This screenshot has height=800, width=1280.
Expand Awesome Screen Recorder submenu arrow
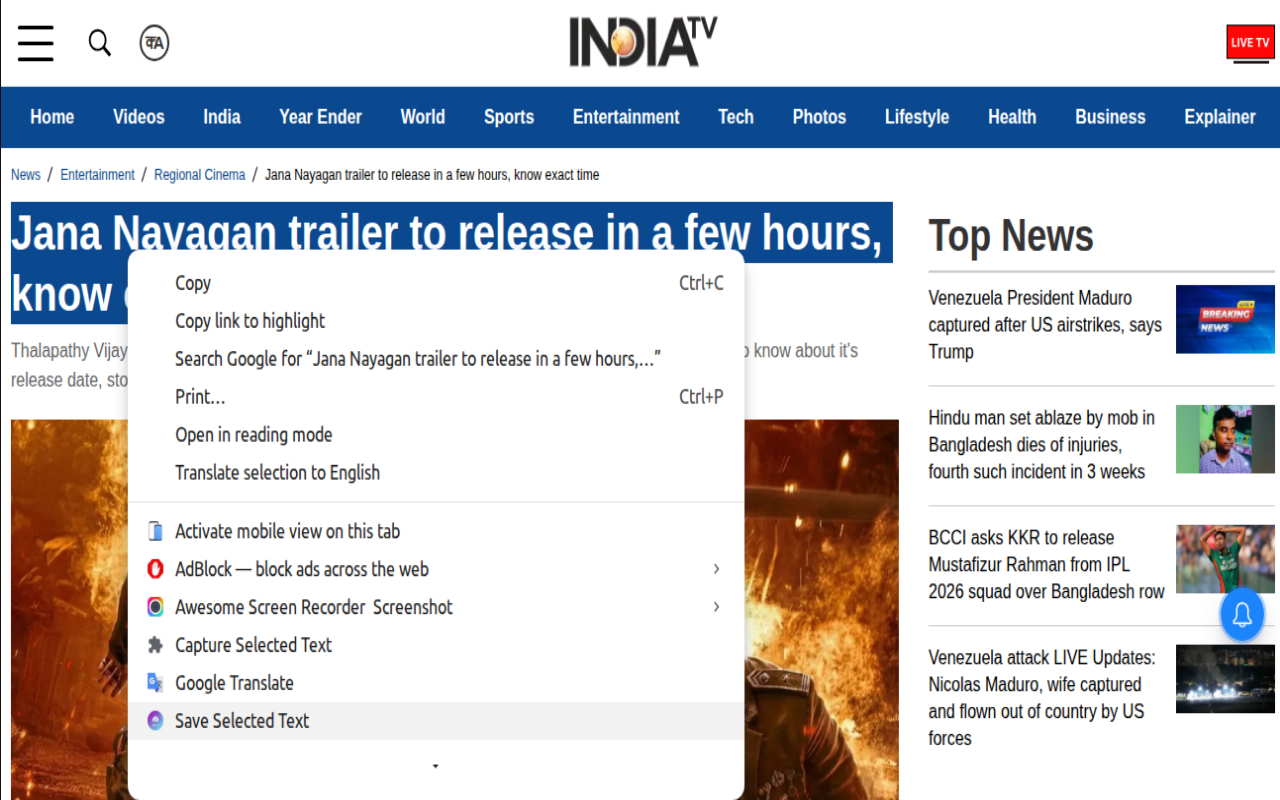716,607
